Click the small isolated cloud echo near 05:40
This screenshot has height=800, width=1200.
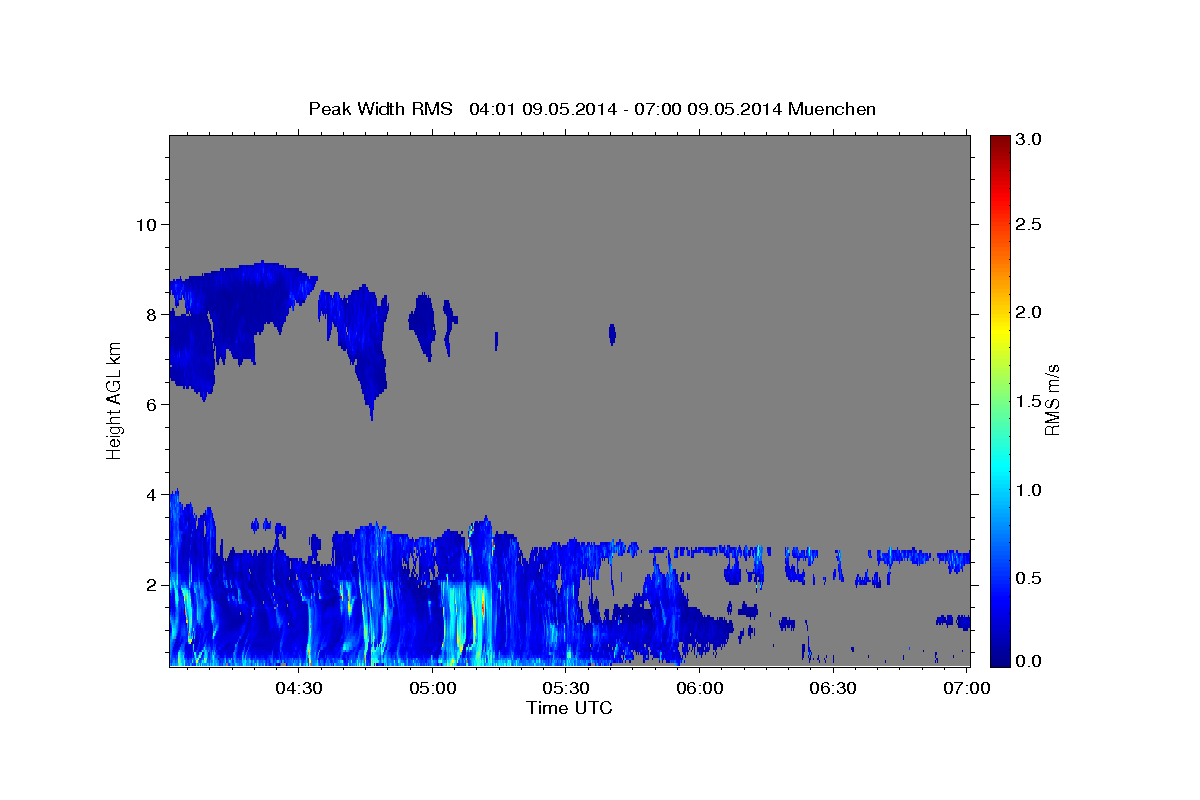[x=612, y=334]
